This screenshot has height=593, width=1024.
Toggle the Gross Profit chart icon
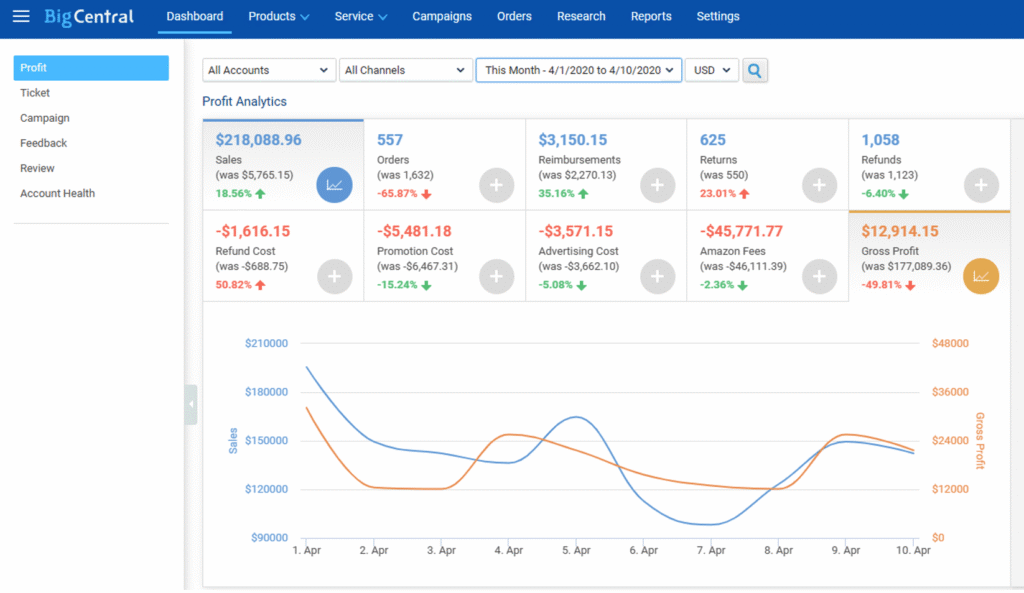click(980, 277)
